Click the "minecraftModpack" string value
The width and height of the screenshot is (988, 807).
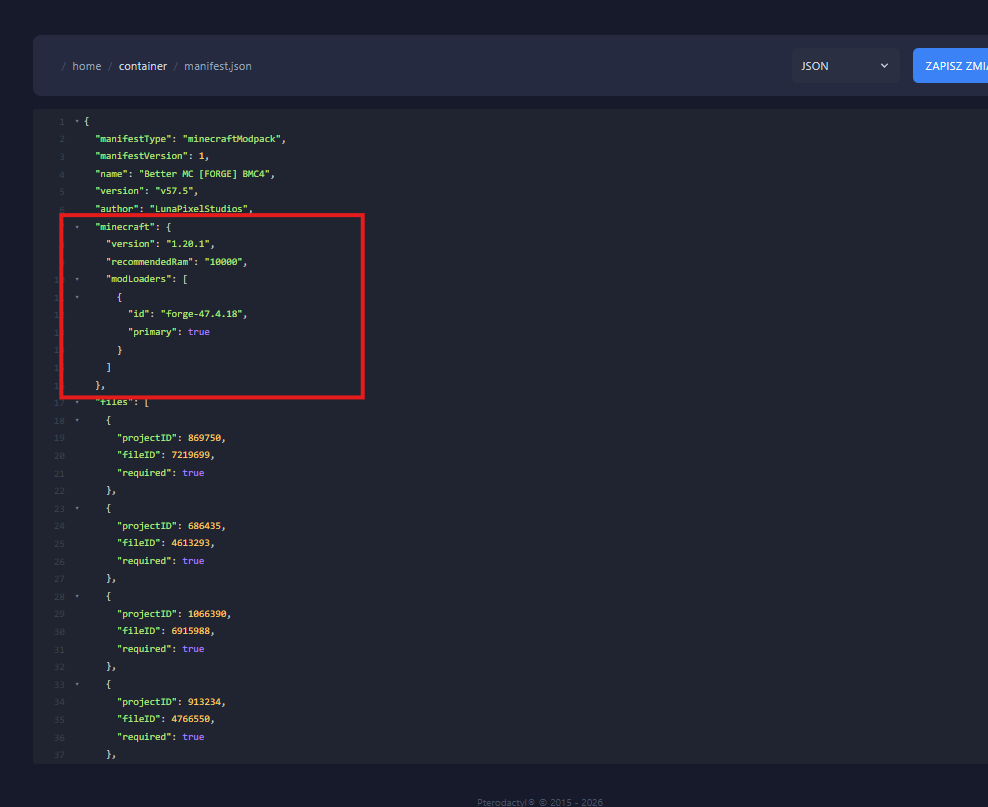coord(232,139)
